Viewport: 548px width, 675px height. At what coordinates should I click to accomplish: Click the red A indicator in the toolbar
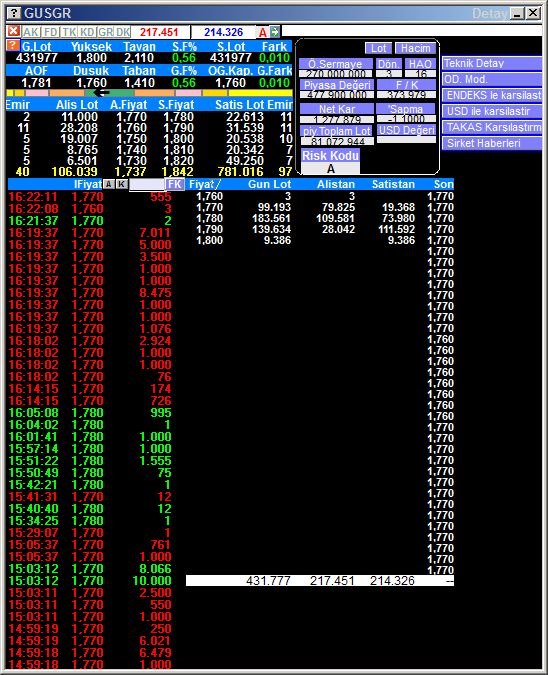(x=262, y=32)
